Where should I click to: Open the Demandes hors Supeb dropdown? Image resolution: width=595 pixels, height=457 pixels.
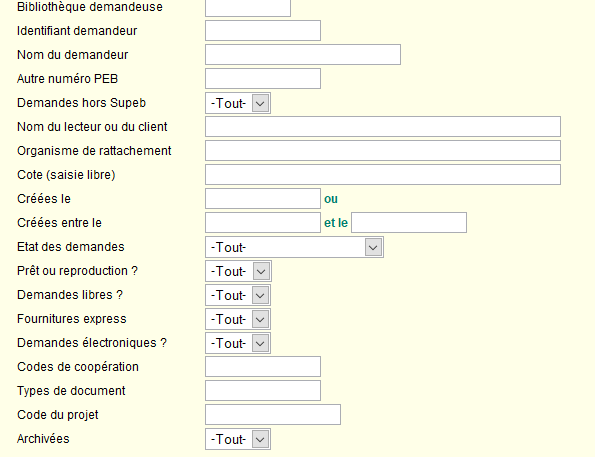pos(238,103)
